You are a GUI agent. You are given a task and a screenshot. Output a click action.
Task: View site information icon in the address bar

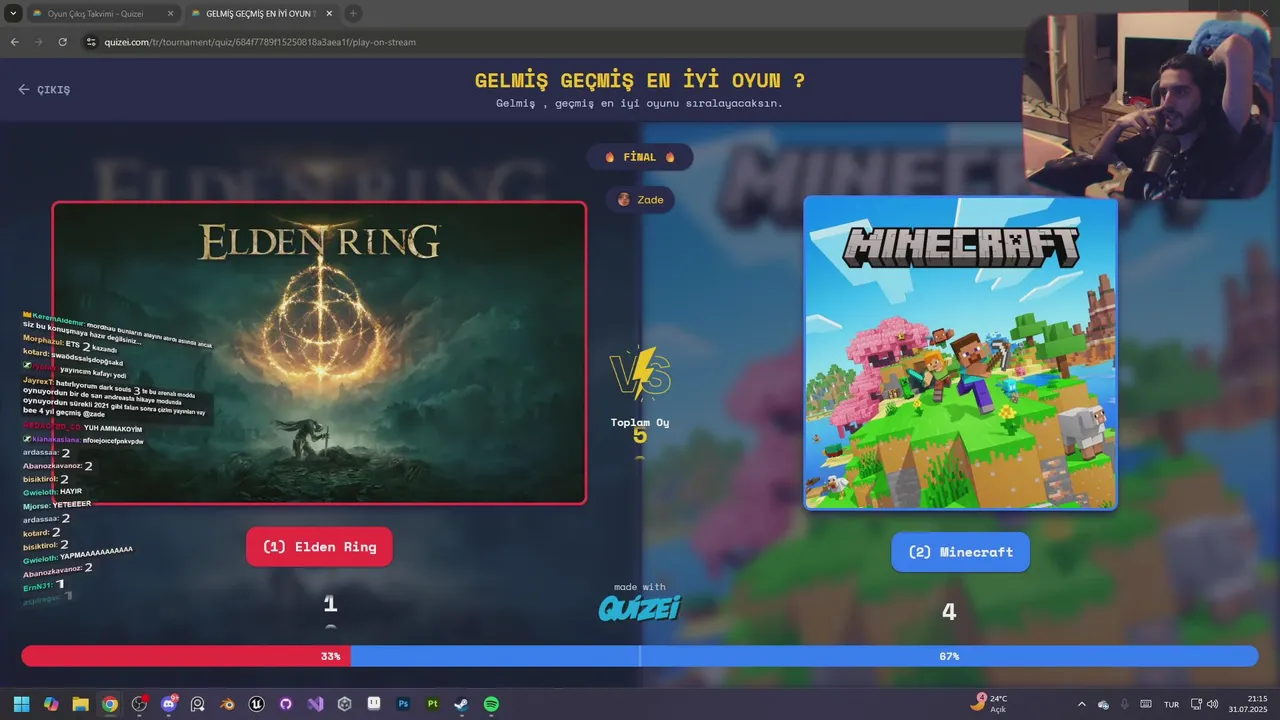point(91,42)
